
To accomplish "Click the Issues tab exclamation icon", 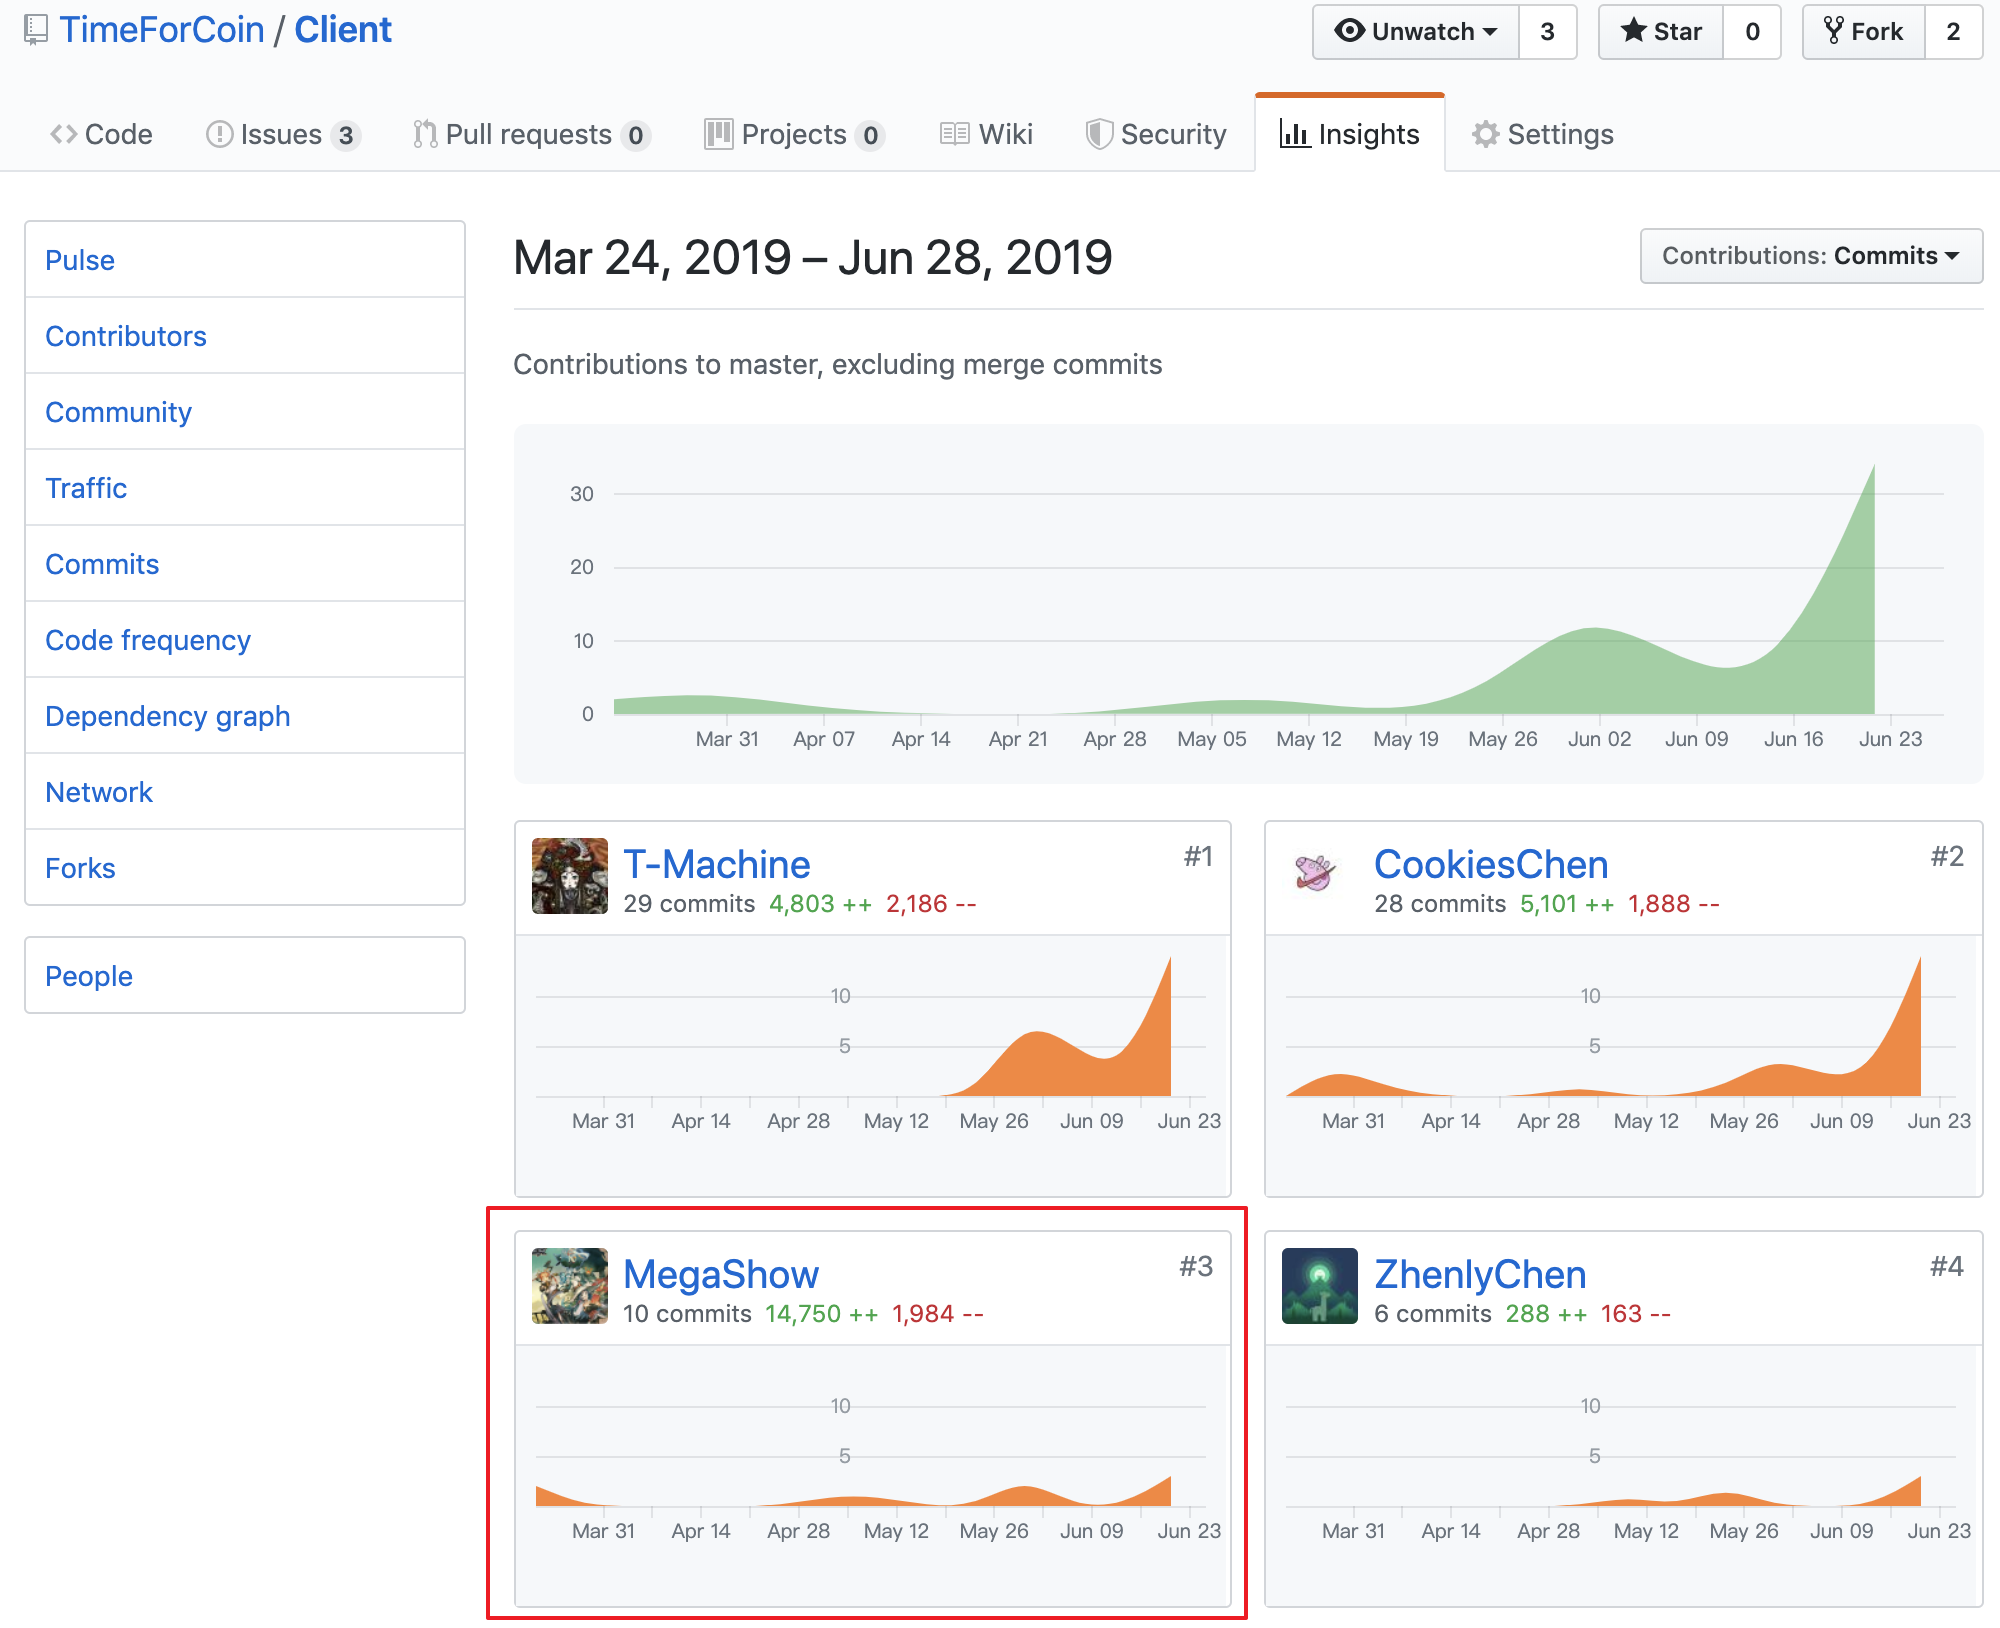I will point(219,134).
